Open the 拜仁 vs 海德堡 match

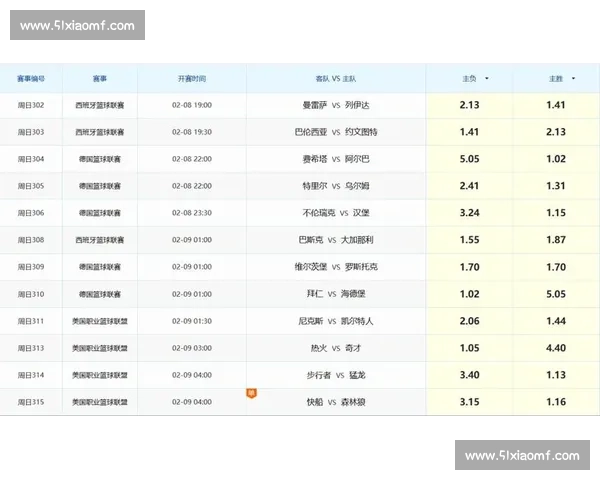click(x=335, y=294)
